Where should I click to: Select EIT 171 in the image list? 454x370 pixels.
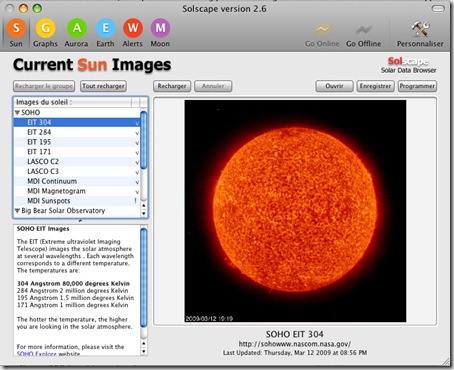tap(77, 152)
